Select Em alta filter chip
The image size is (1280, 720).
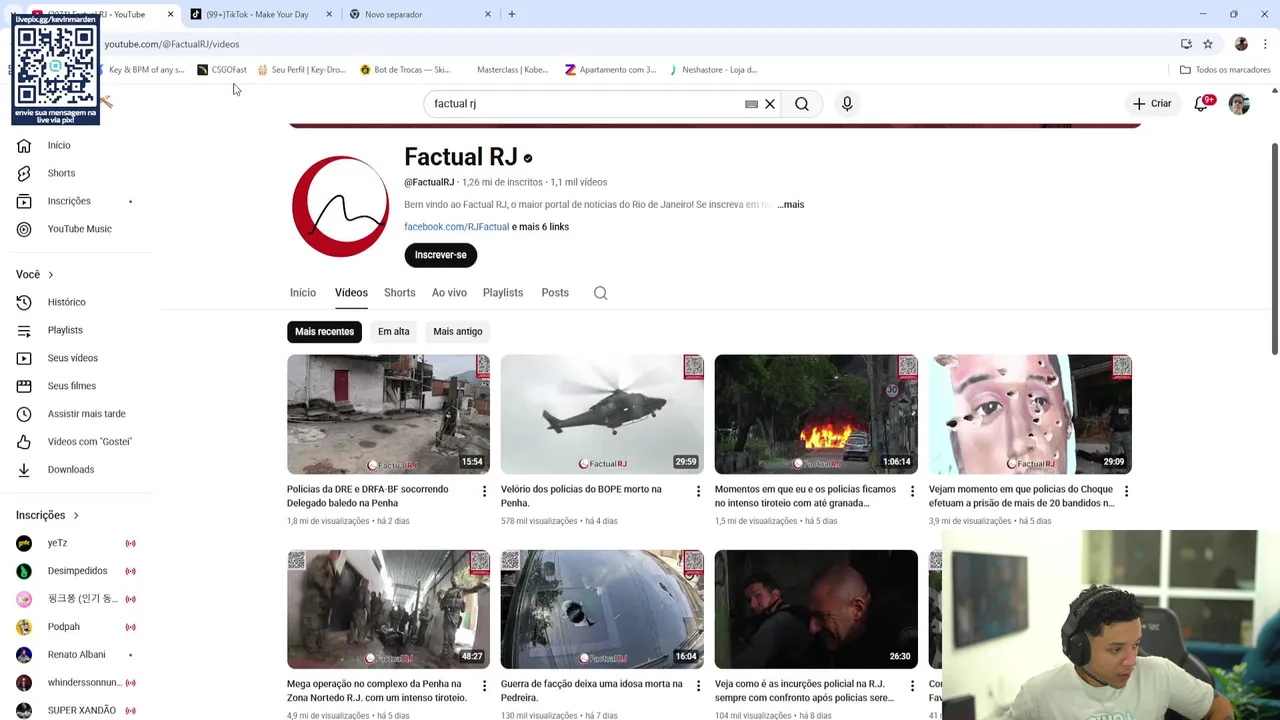tap(394, 332)
